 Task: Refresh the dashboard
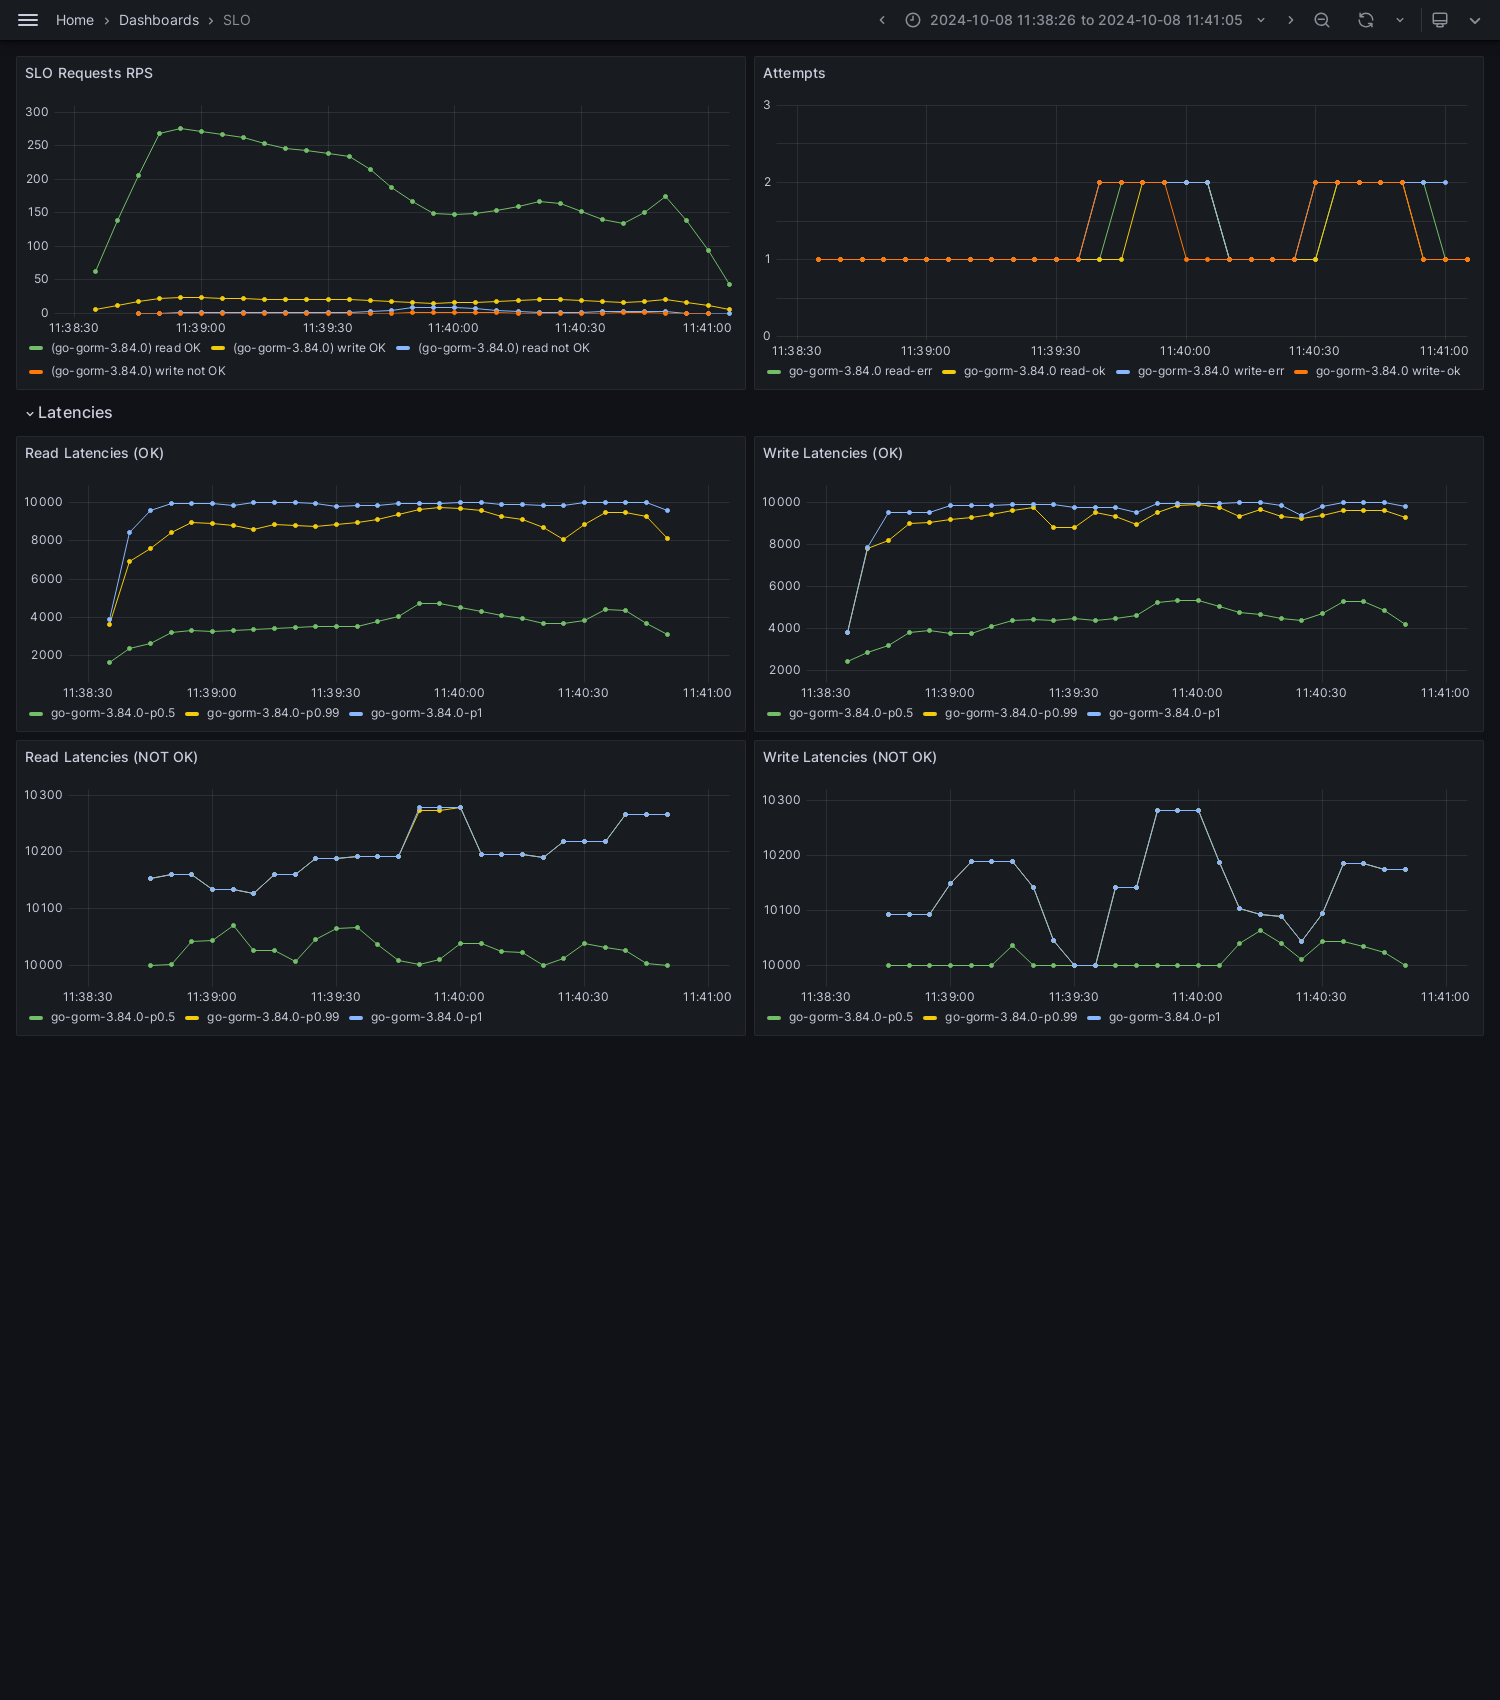pos(1366,20)
